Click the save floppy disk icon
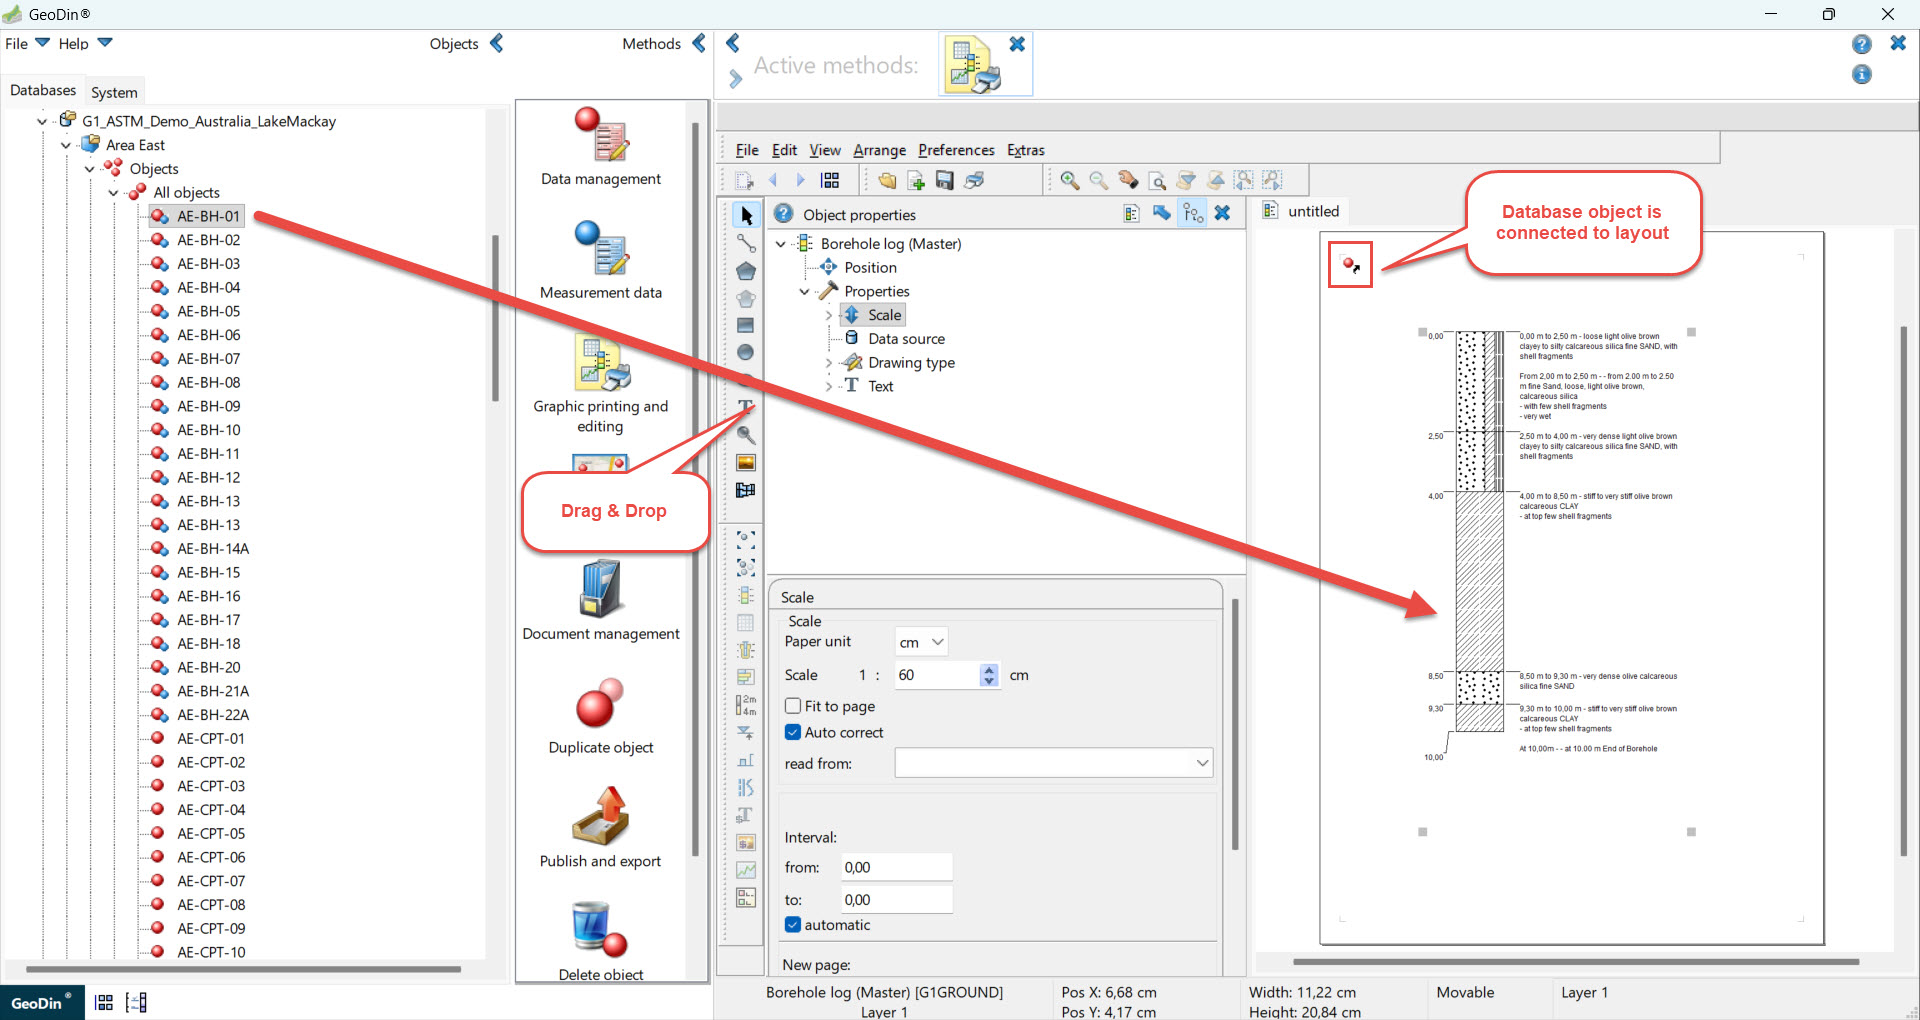This screenshot has height=1020, width=1920. (x=945, y=180)
